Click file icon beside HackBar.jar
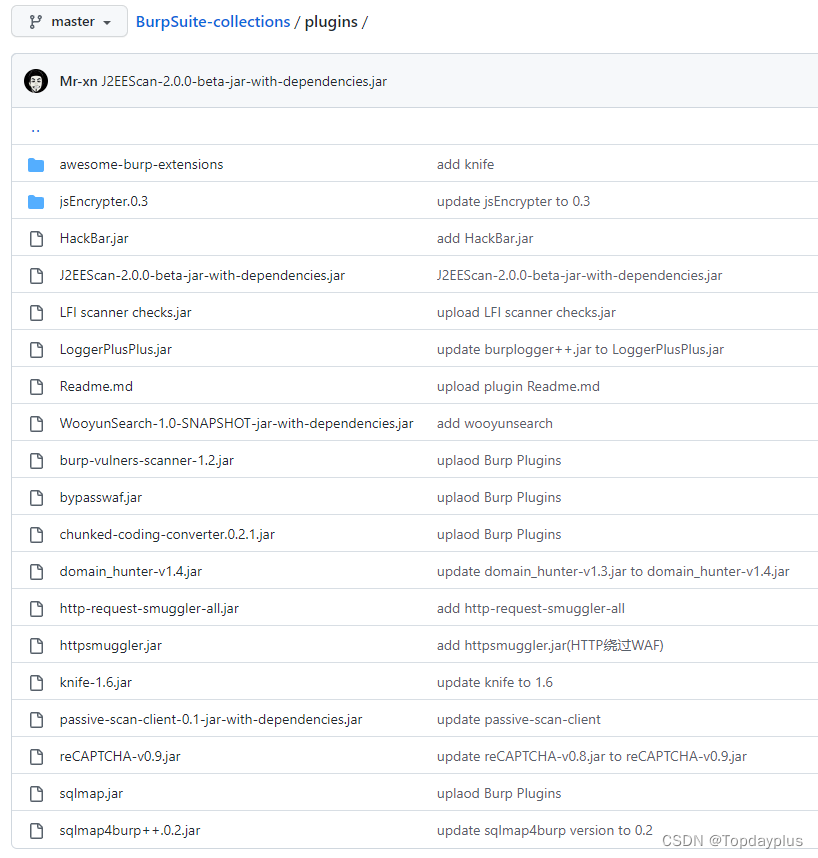This screenshot has width=818, height=858. 37,239
